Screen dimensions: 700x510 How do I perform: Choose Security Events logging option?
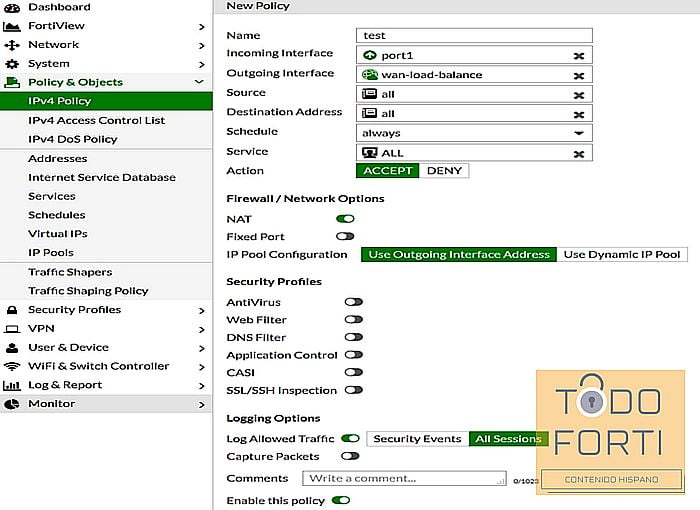coord(417,438)
